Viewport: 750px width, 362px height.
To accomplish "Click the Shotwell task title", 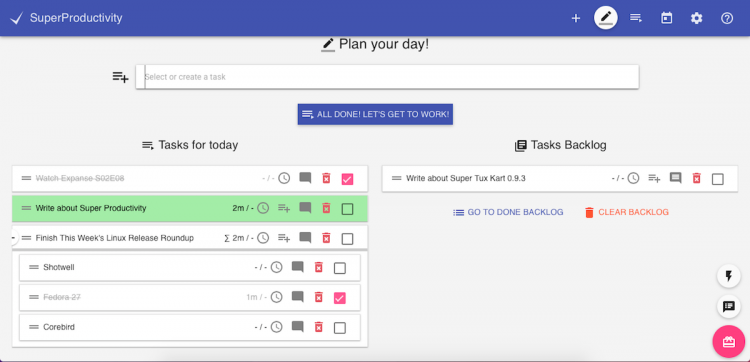I will (x=59, y=267).
